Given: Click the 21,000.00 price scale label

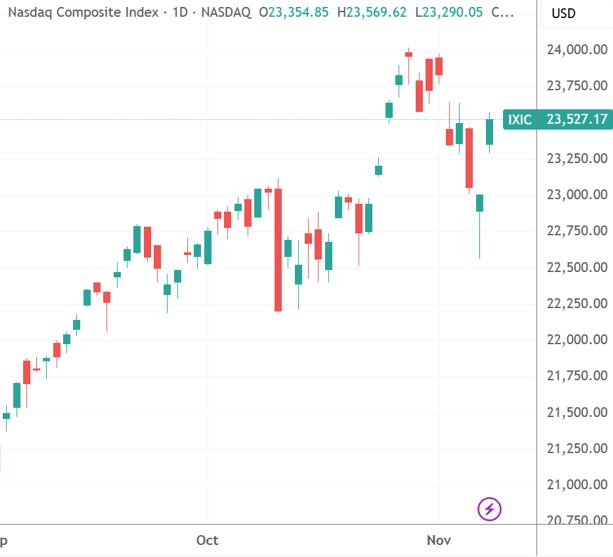Looking at the screenshot, I should click(576, 484).
